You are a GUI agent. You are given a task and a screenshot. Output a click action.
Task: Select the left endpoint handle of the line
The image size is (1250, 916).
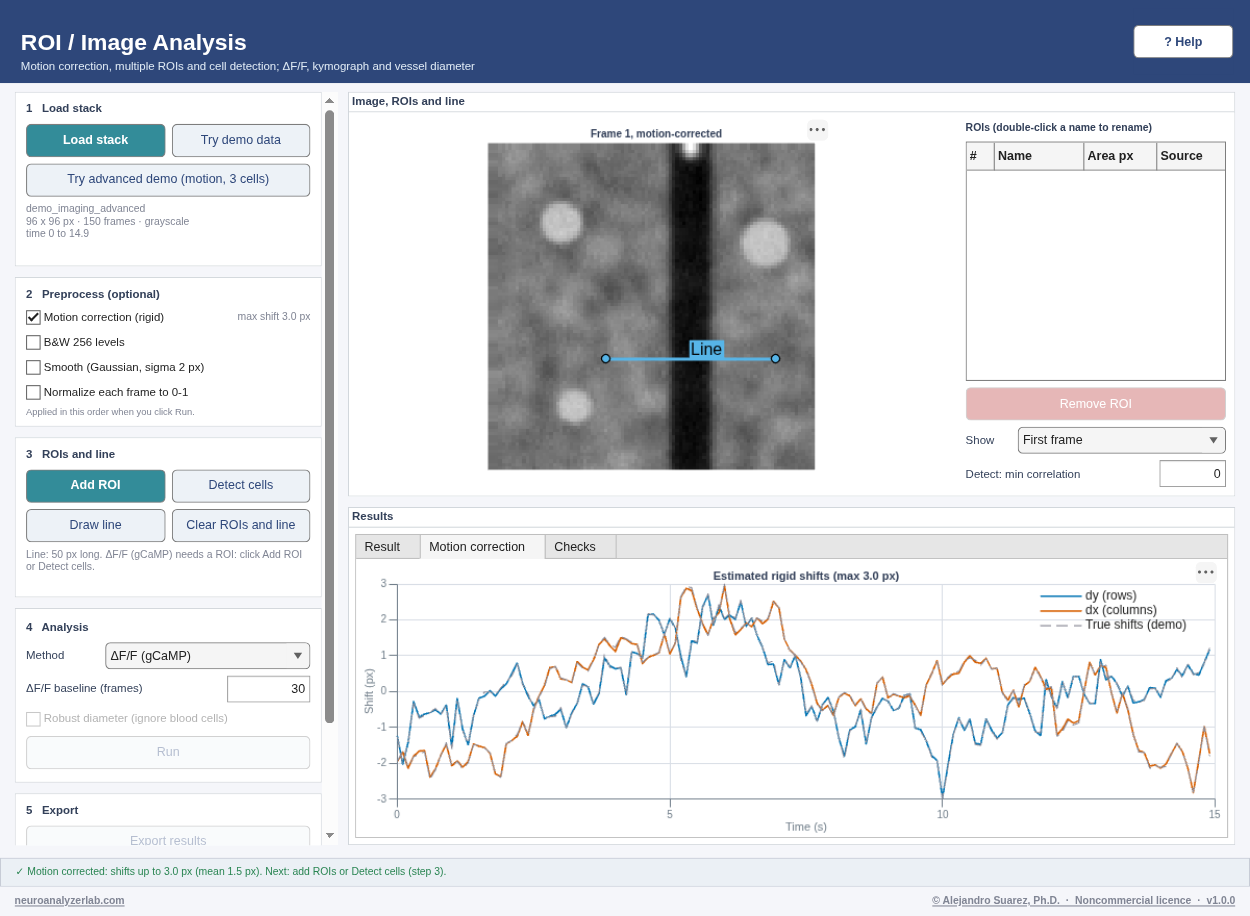[605, 358]
